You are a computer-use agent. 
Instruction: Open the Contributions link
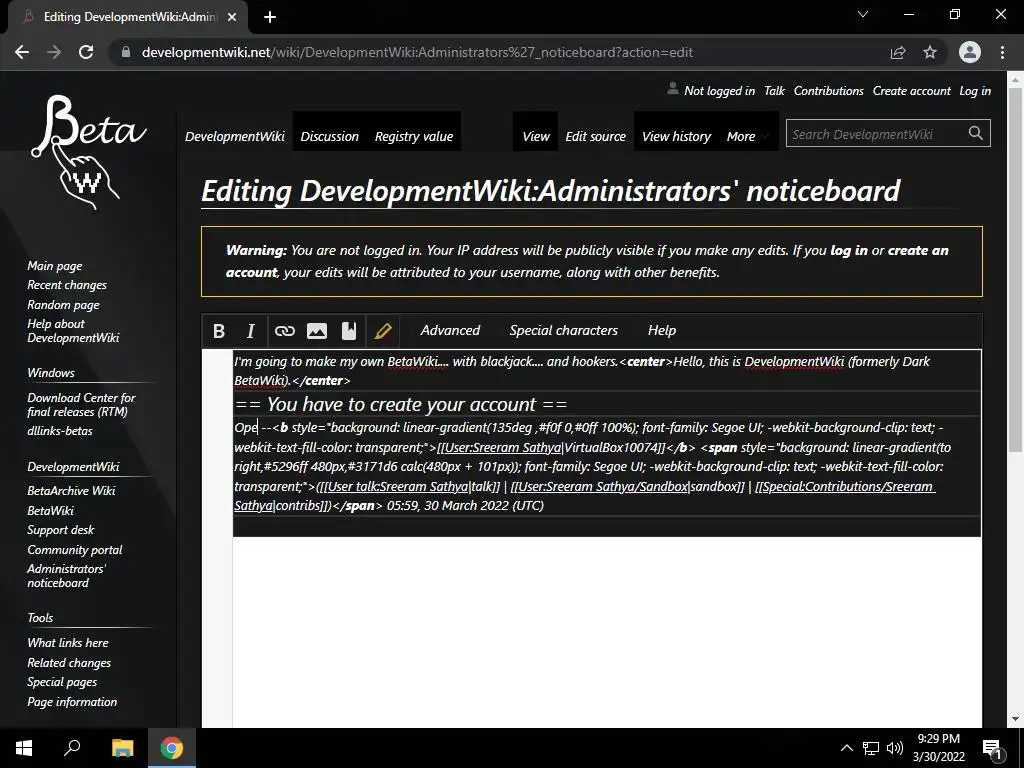point(828,91)
